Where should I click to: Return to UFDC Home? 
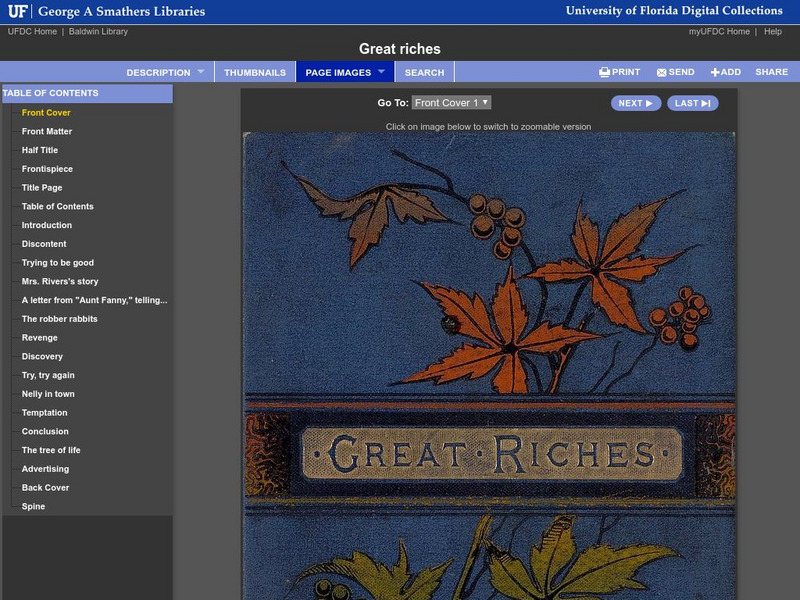pyautogui.click(x=31, y=31)
